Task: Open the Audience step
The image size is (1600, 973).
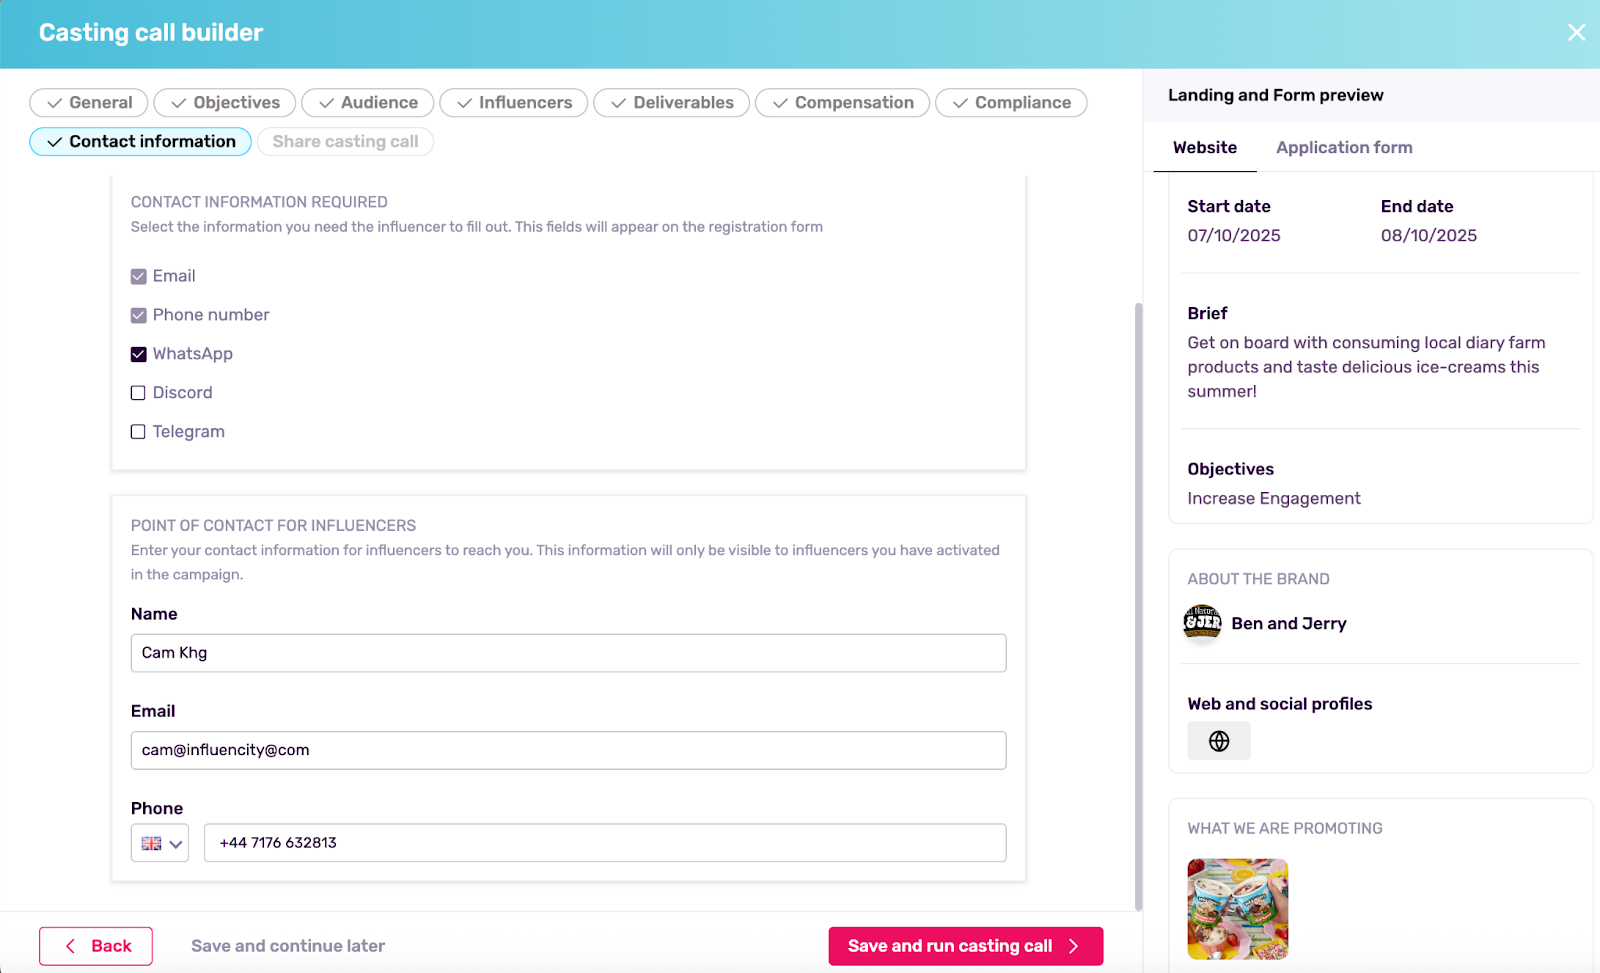Action: [x=368, y=103]
